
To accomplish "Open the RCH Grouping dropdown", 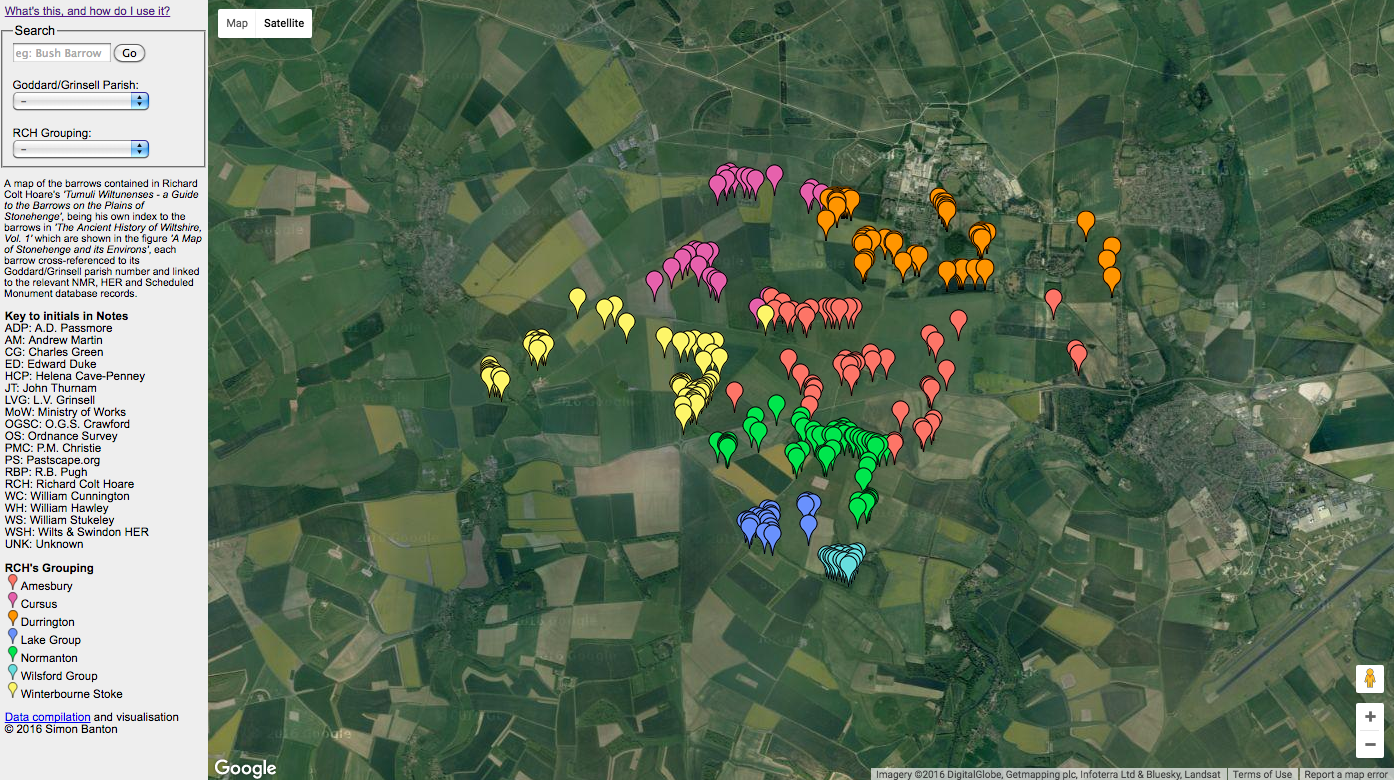I will click(x=80, y=149).
